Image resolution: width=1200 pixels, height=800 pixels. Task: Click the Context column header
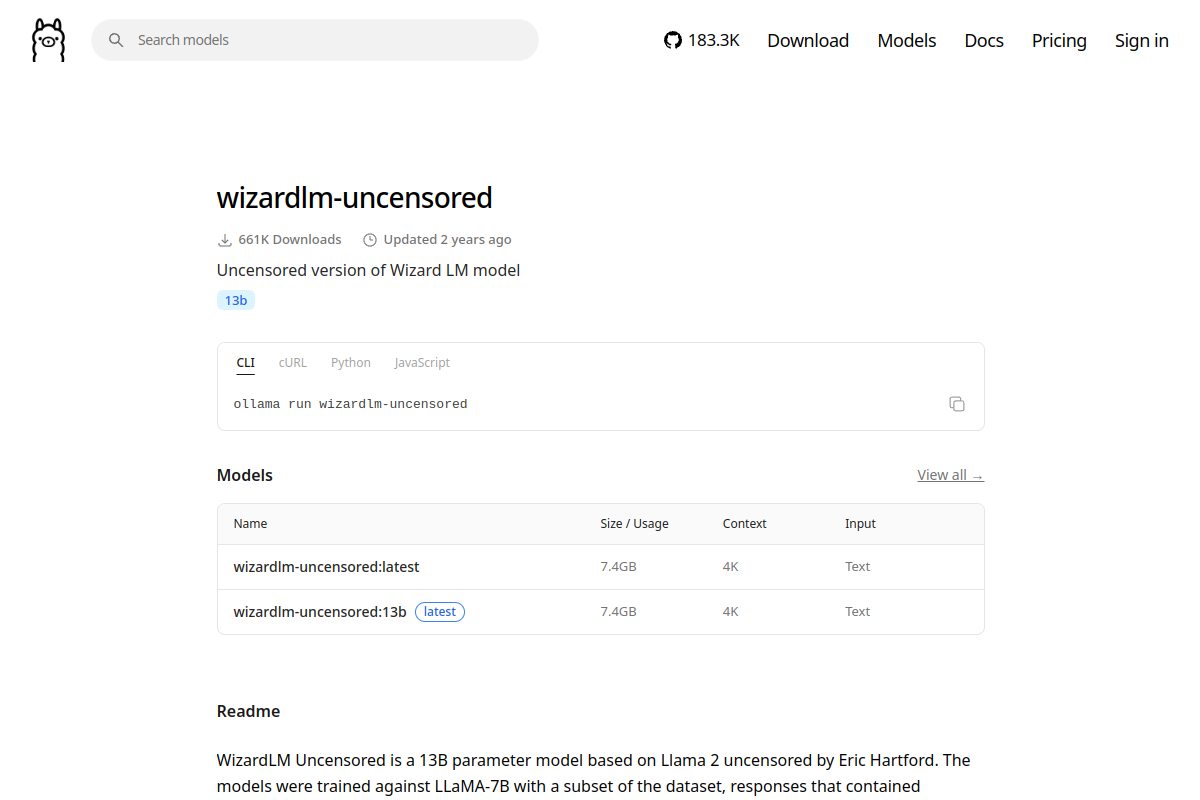(745, 524)
